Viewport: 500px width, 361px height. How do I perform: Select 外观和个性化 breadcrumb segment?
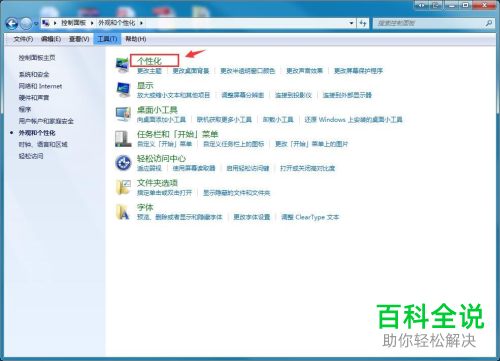tap(117, 23)
